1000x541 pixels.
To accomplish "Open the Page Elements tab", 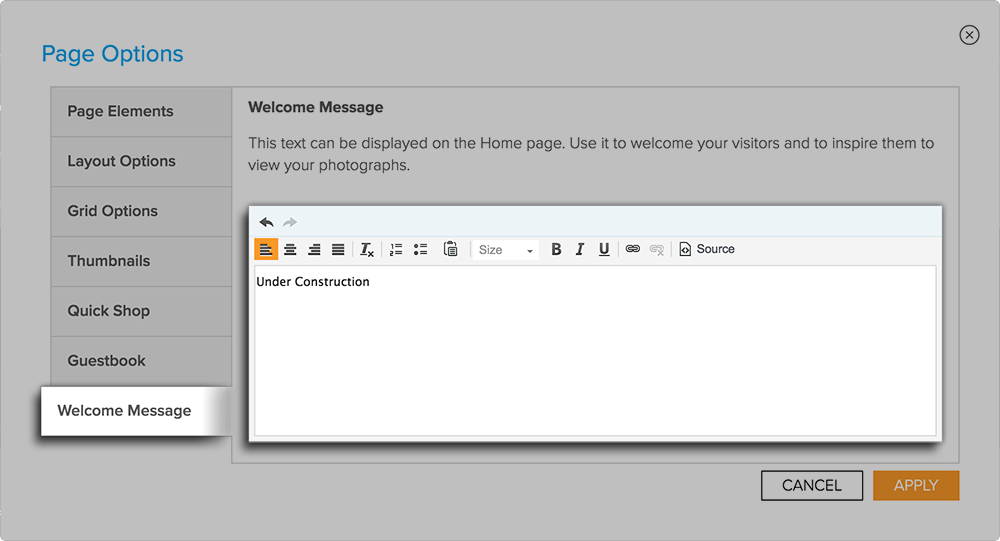I will coord(142,112).
